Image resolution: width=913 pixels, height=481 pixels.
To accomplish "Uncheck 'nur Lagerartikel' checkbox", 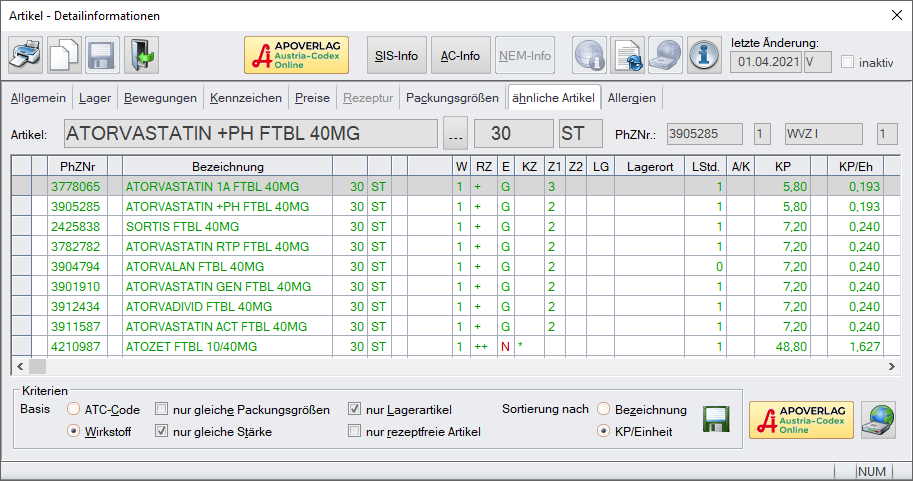I will tap(355, 410).
